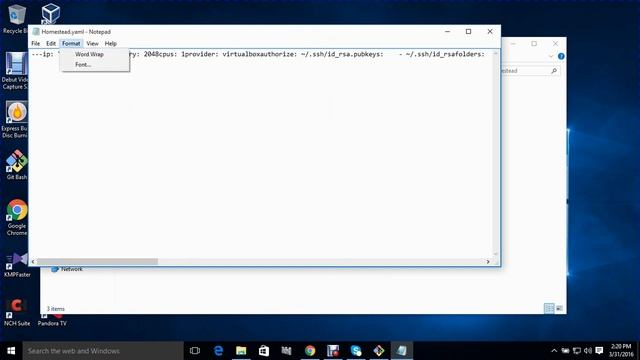Select the Pandora TV desktop icon

coord(52,320)
